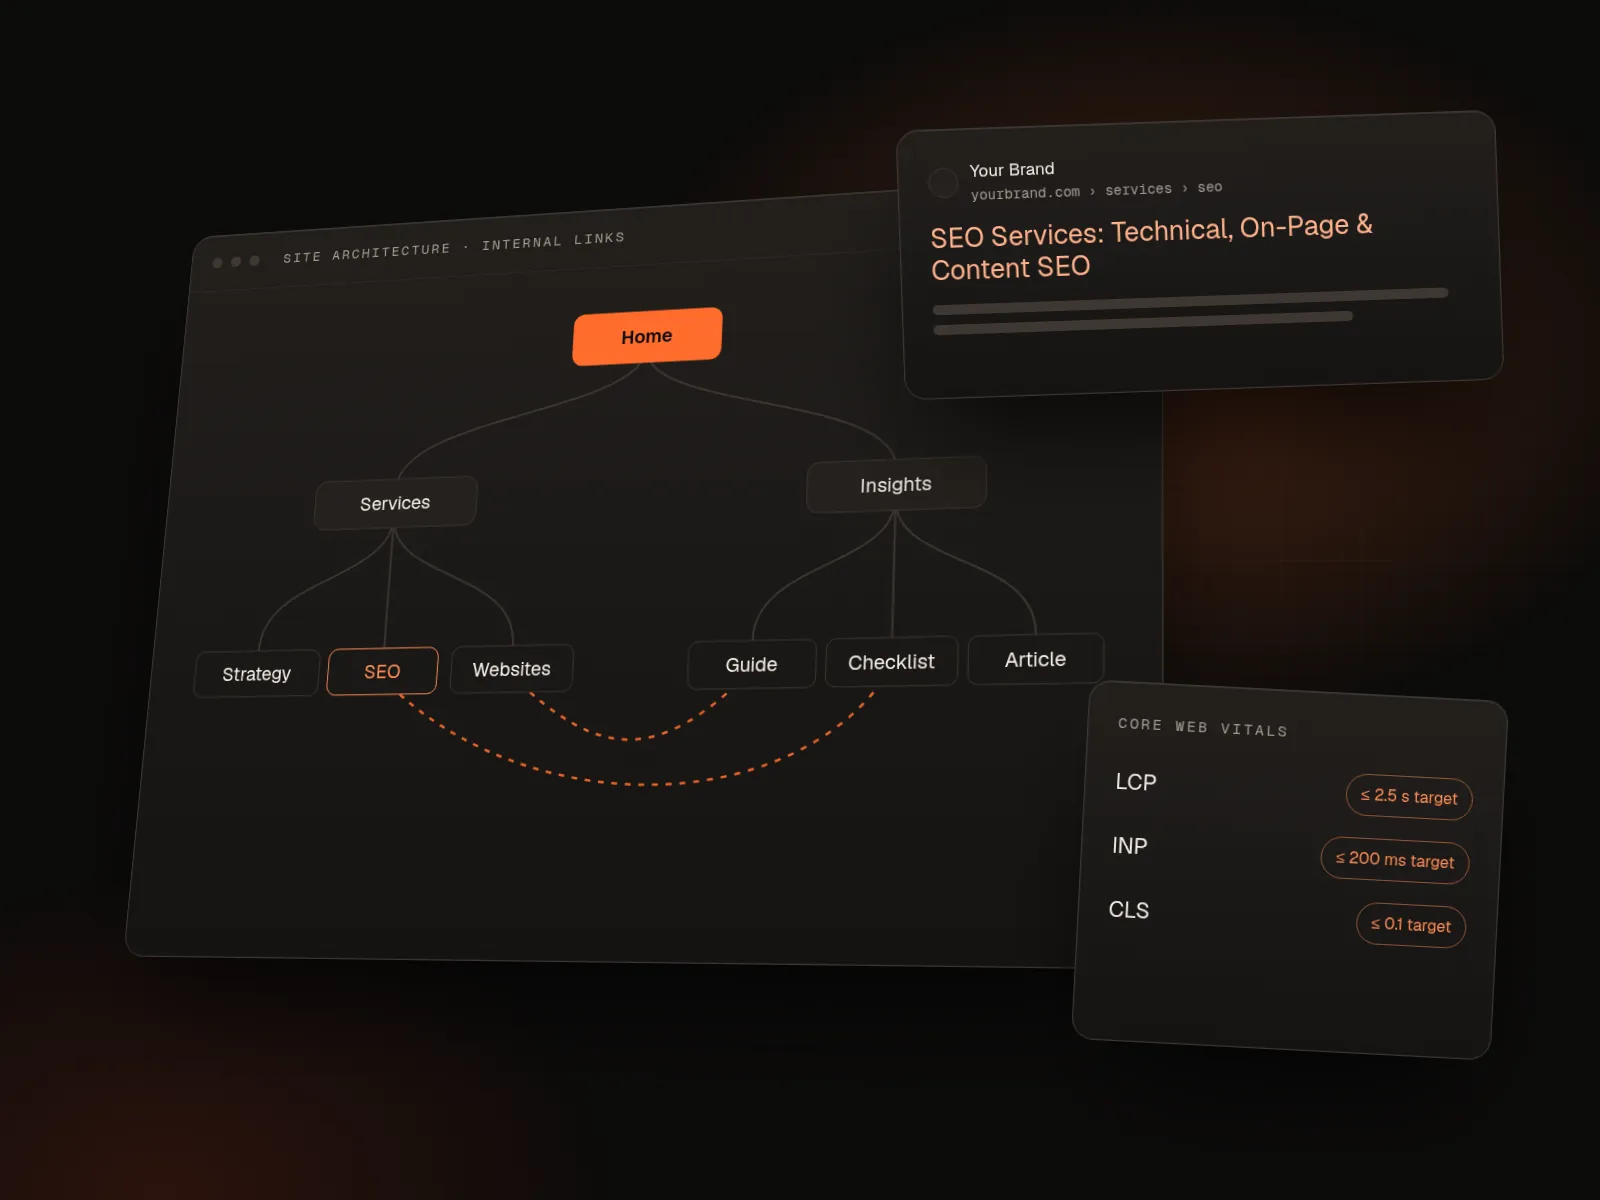
Task: Click the Your Brand favicon circle
Action: (943, 183)
